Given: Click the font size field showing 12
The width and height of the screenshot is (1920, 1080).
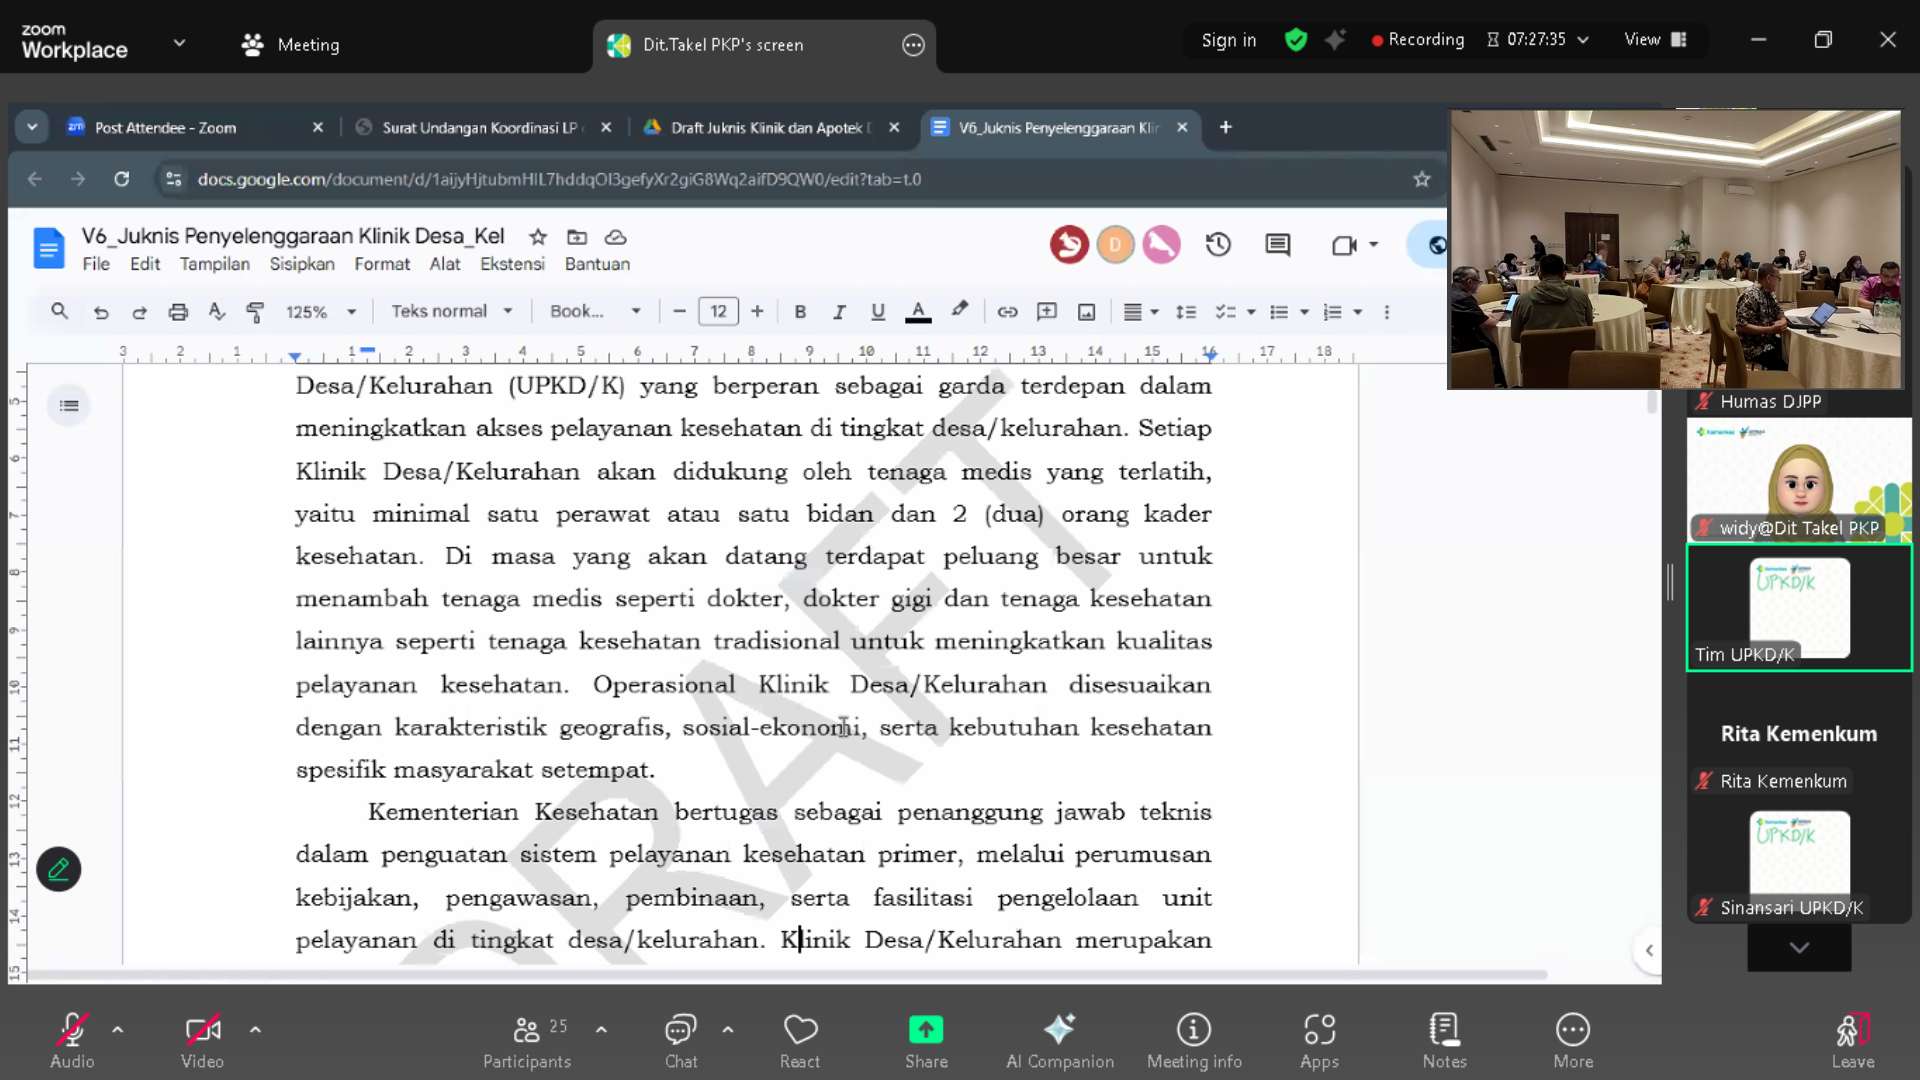Looking at the screenshot, I should point(718,311).
